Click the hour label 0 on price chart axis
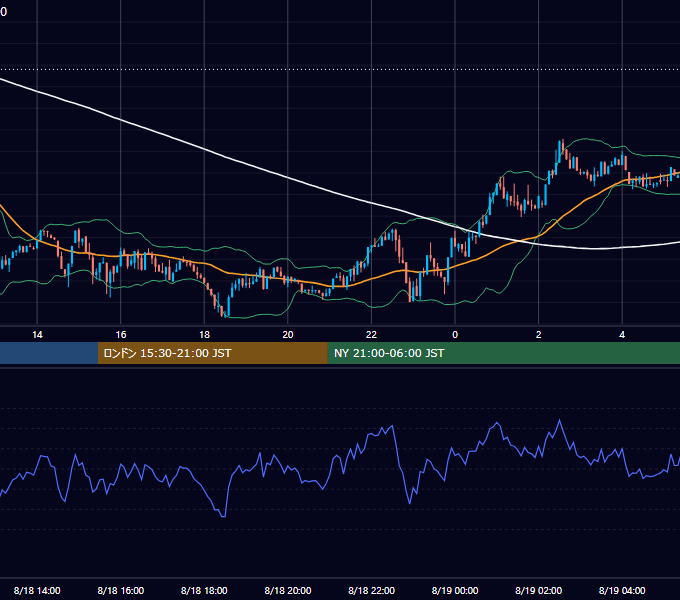Screen dimensions: 680x600 (x=455, y=335)
